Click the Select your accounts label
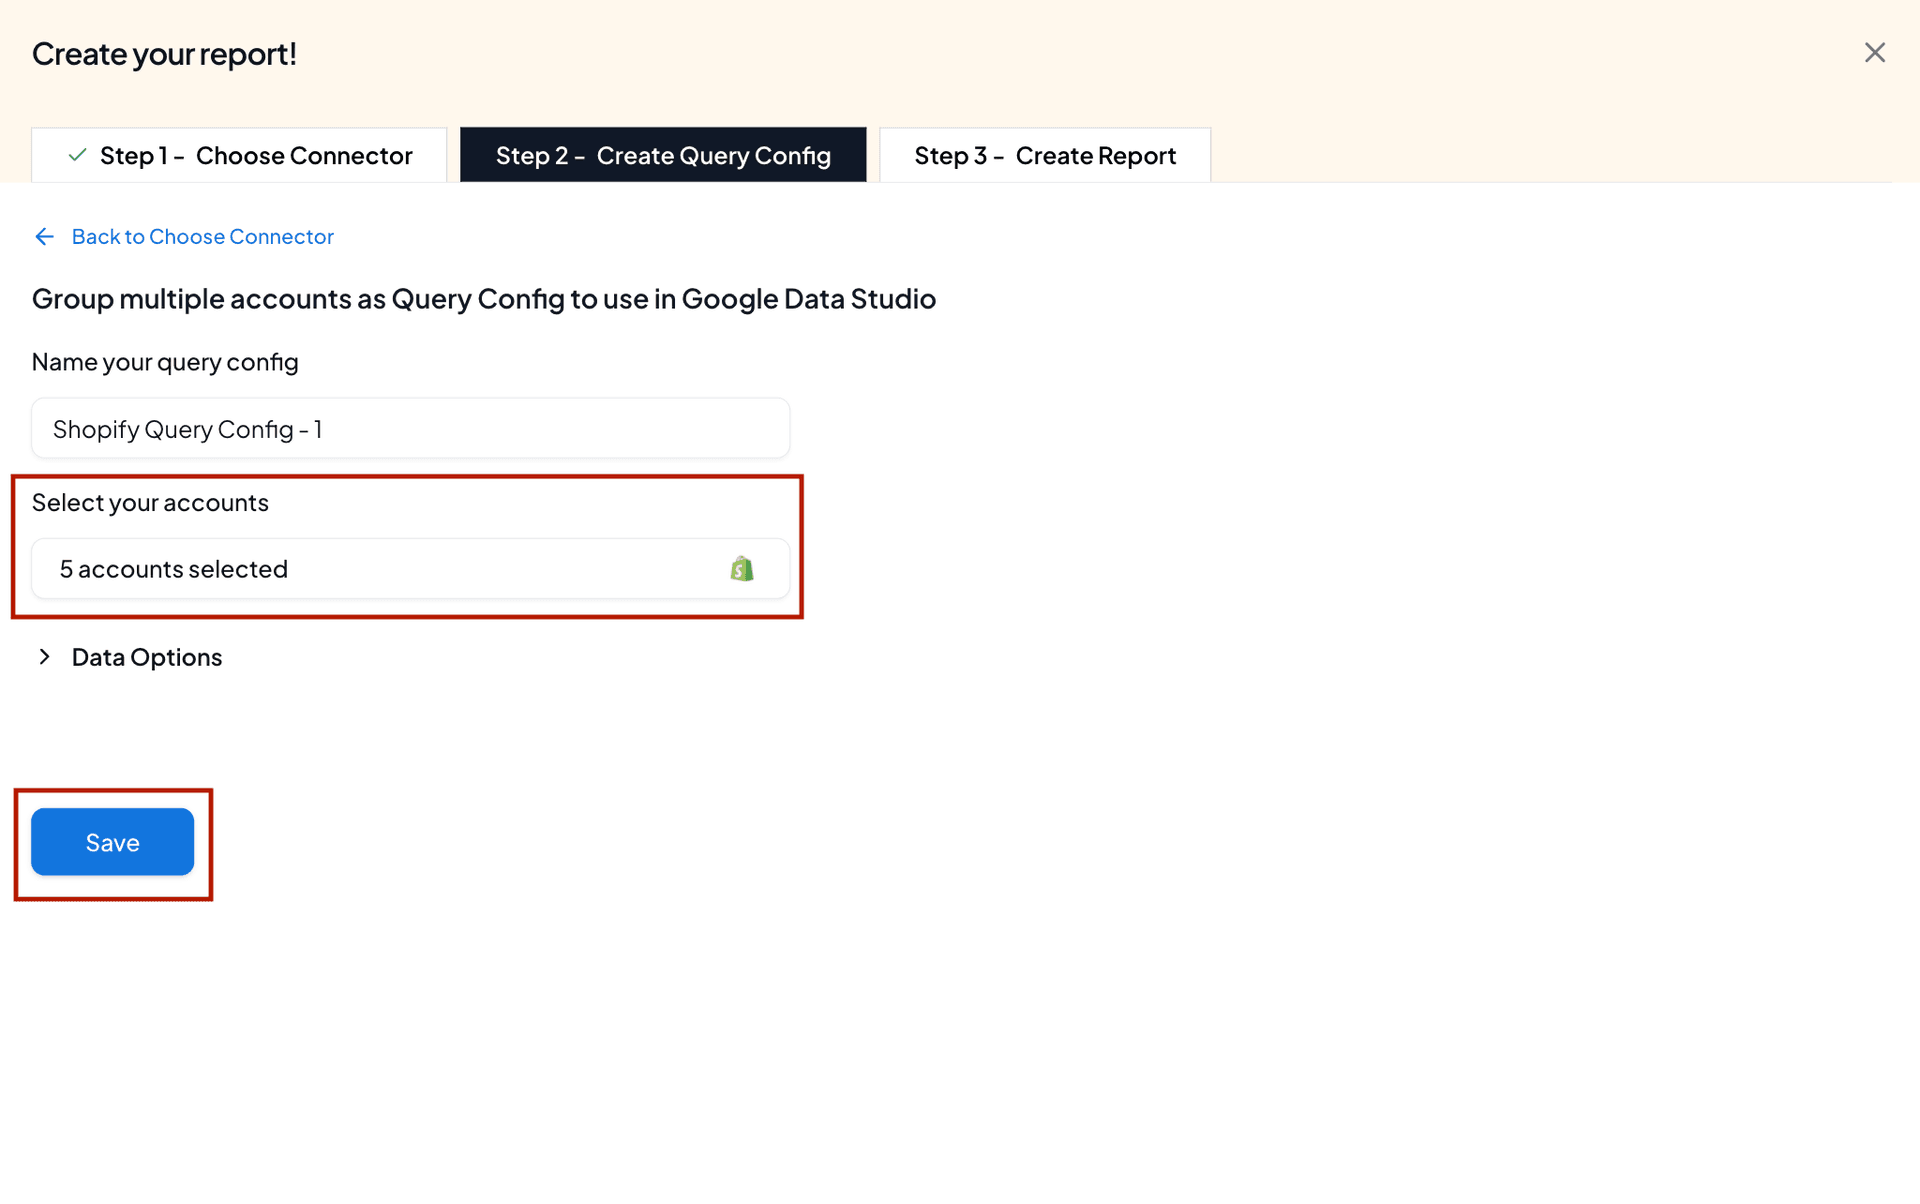The width and height of the screenshot is (1920, 1204). [150, 502]
